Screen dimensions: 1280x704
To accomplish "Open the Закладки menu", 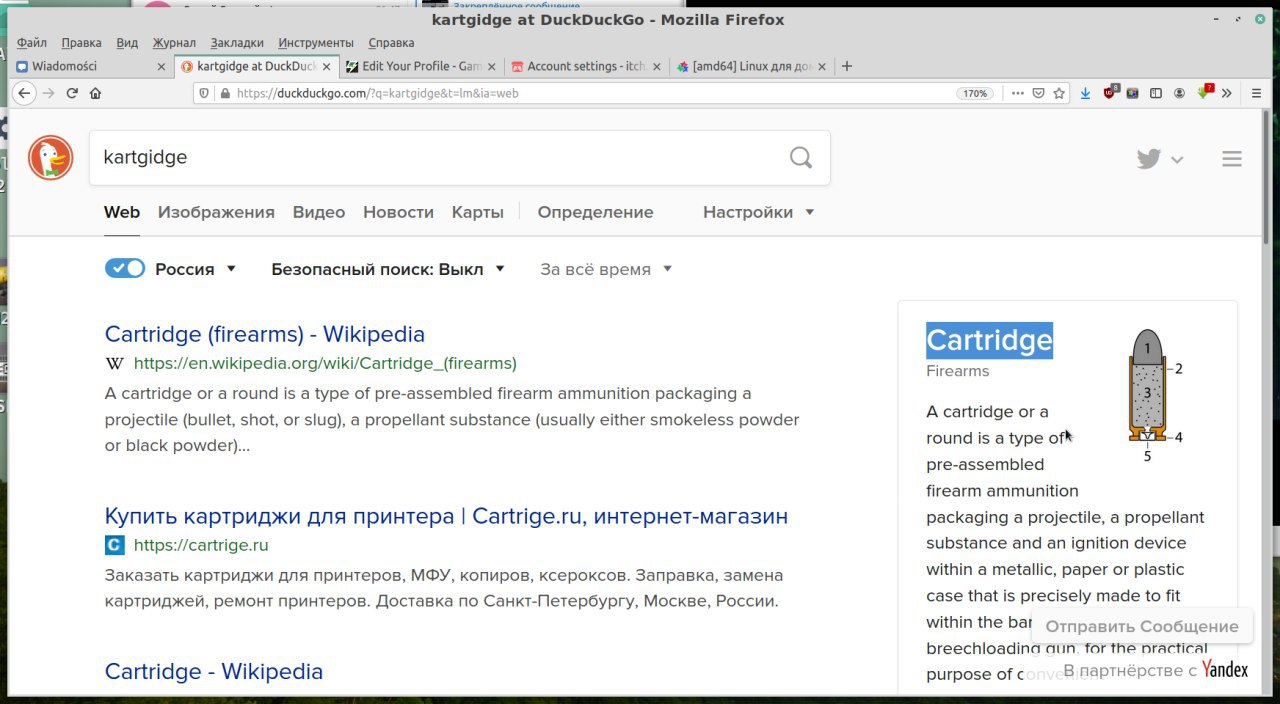I will (x=237, y=43).
